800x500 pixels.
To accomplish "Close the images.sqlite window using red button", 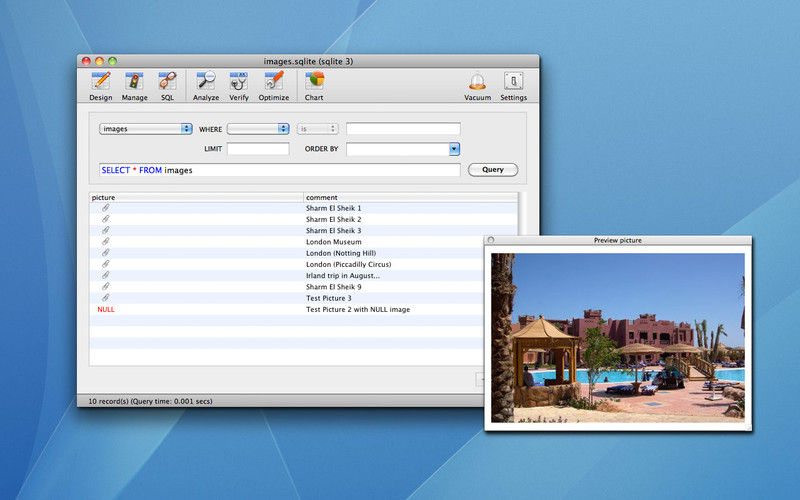I will 86,61.
